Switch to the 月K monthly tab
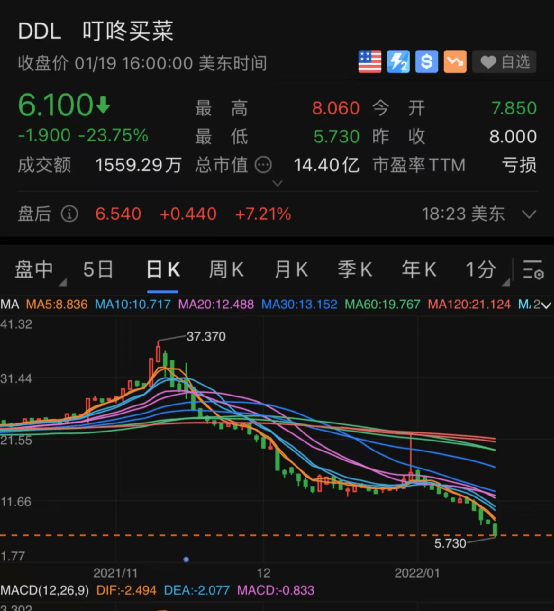This screenshot has width=554, height=611. (291, 270)
